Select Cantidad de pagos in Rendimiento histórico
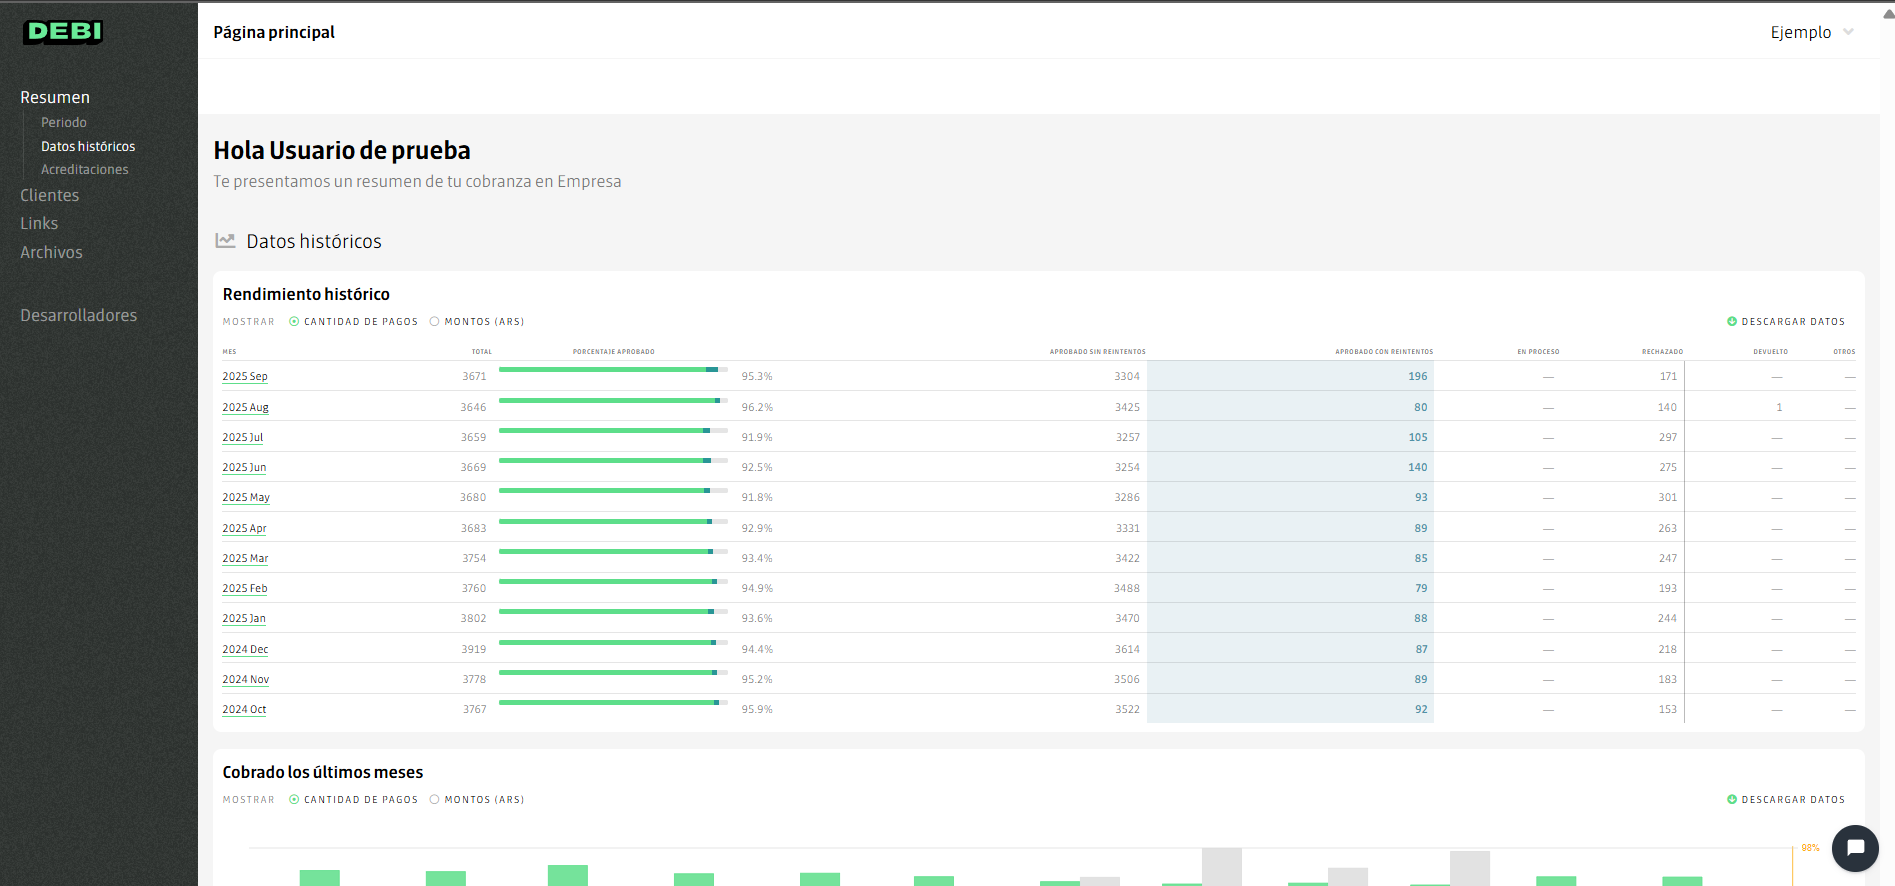The height and width of the screenshot is (886, 1895). point(295,322)
